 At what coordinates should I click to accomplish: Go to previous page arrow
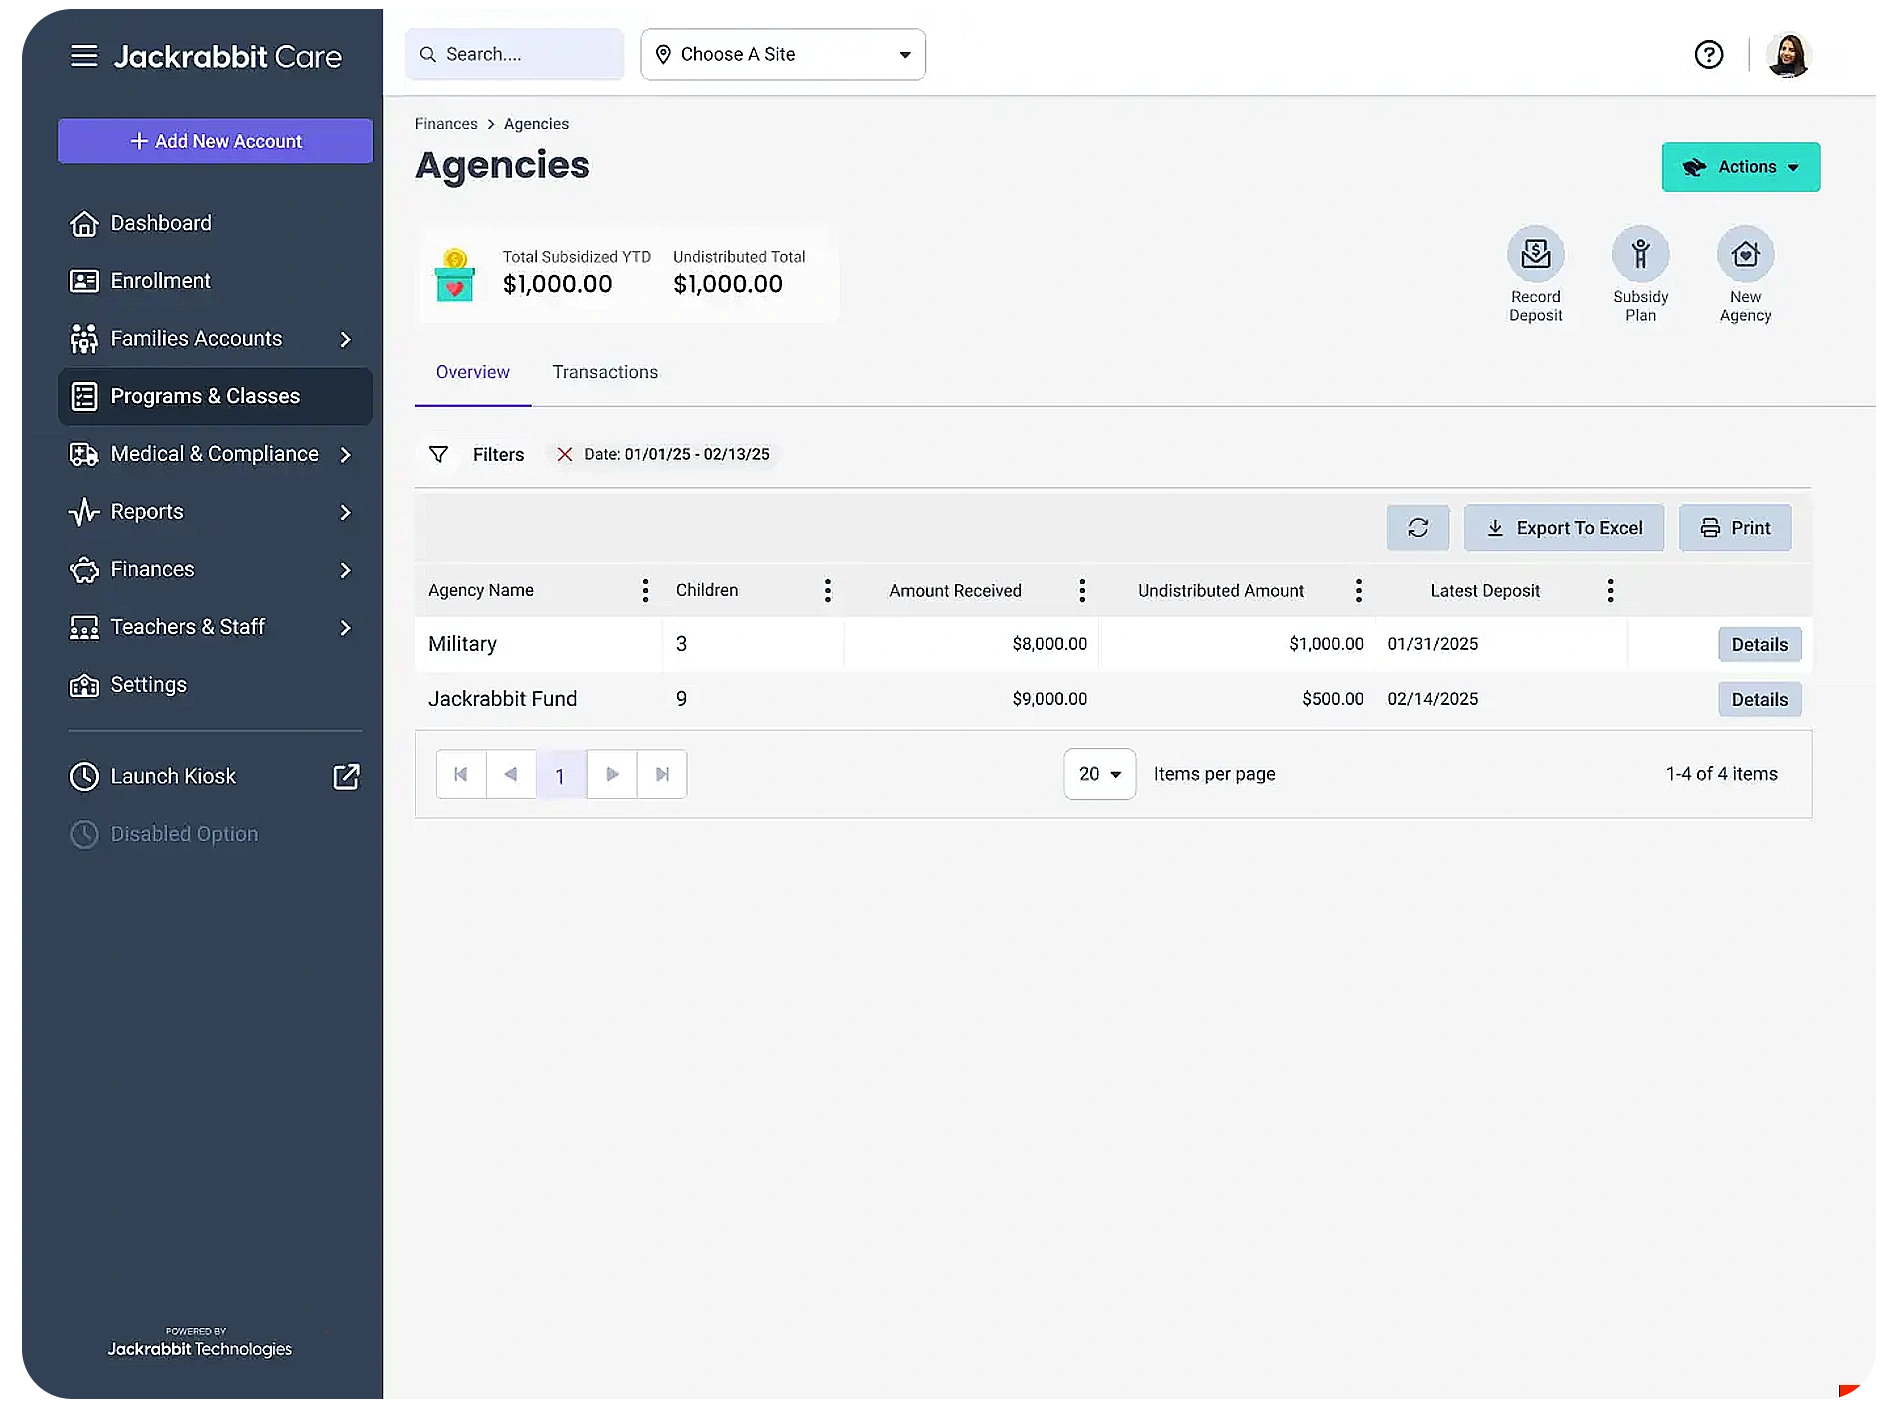point(511,774)
